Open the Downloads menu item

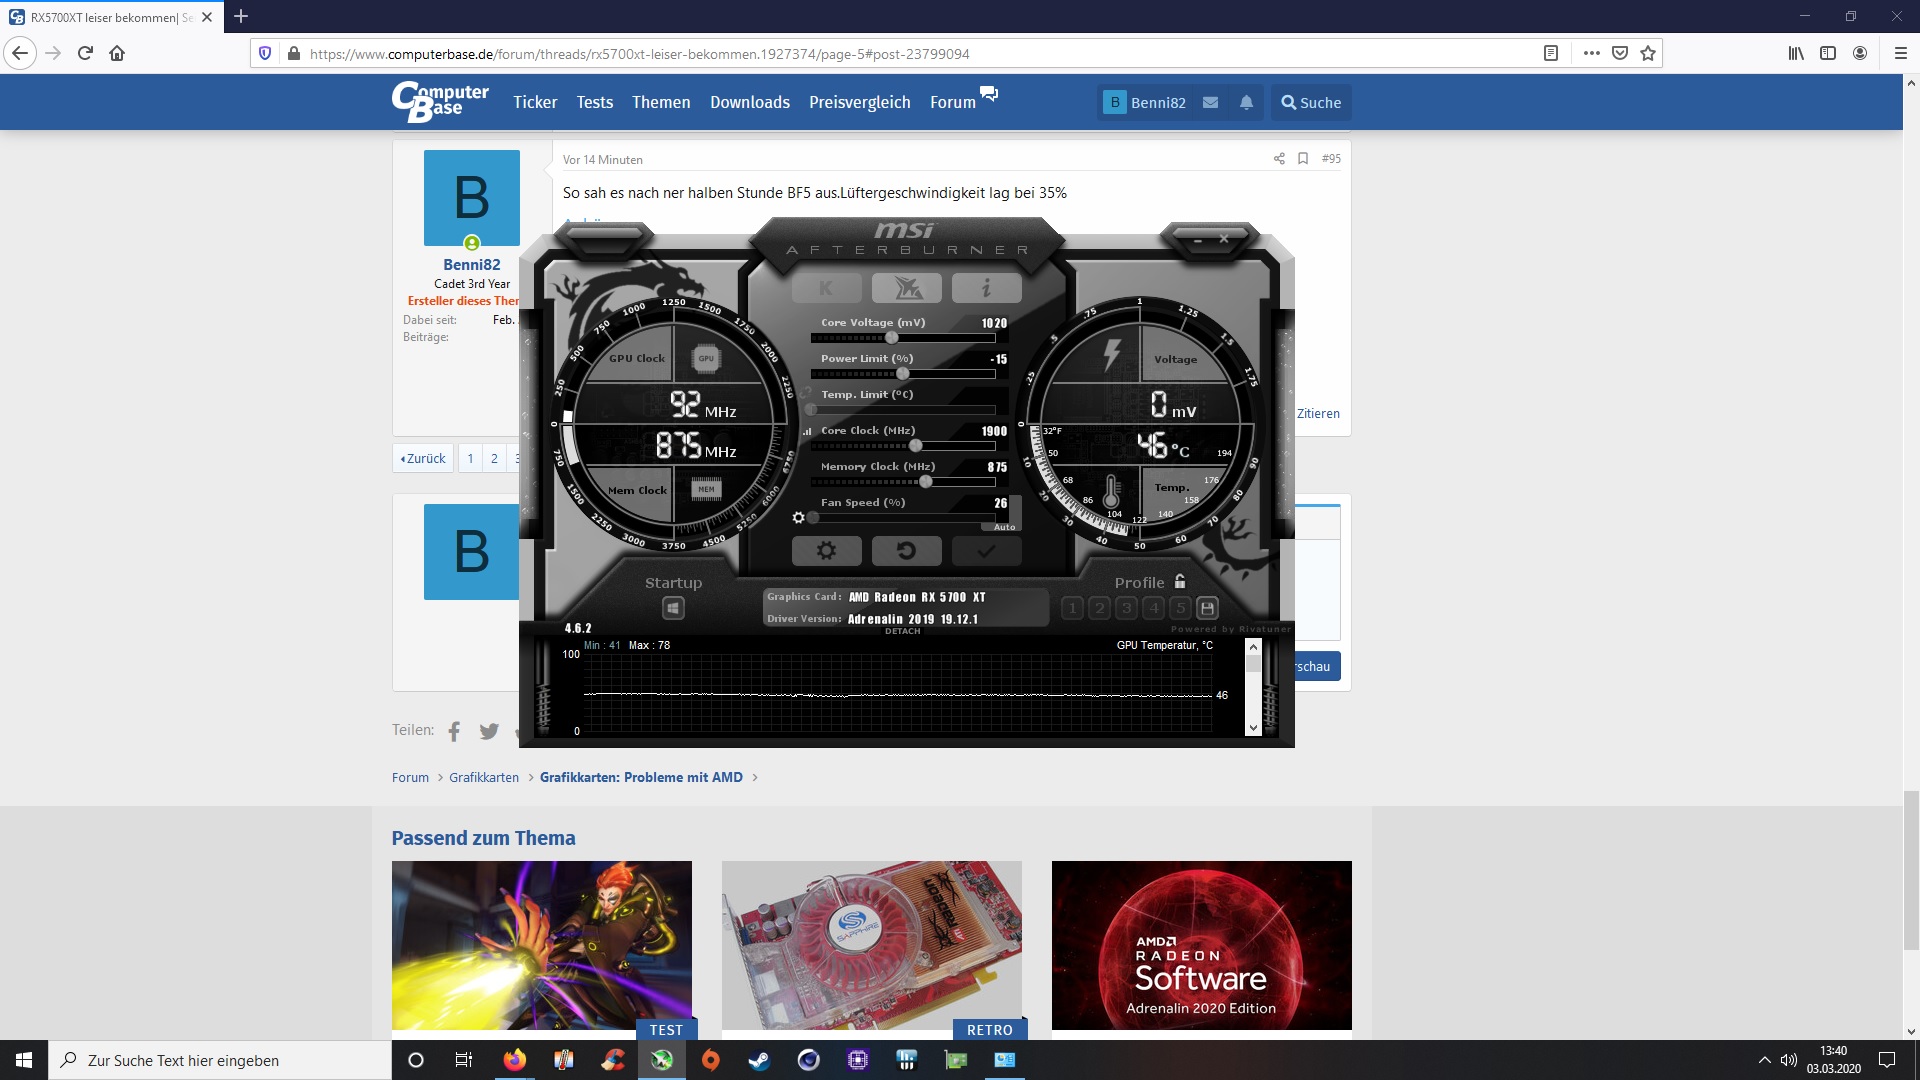[750, 102]
